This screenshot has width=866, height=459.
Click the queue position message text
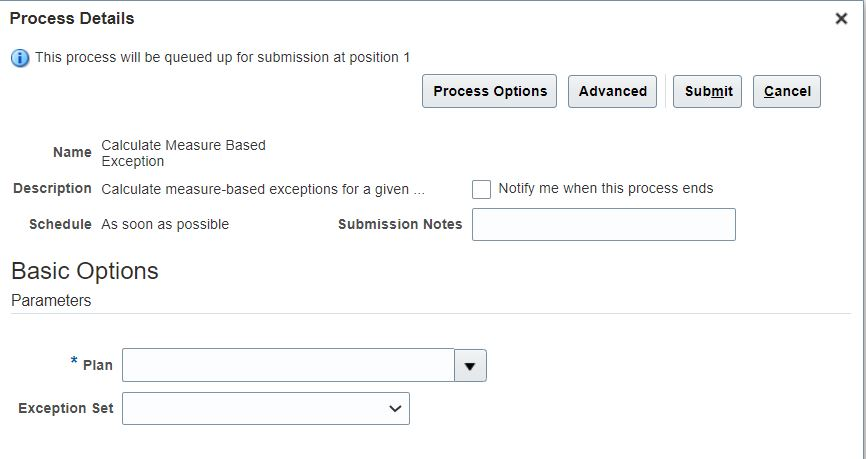[223, 57]
